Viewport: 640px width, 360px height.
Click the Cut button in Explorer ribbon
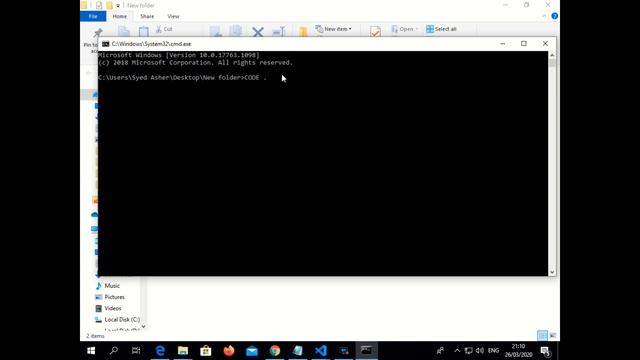[164, 29]
